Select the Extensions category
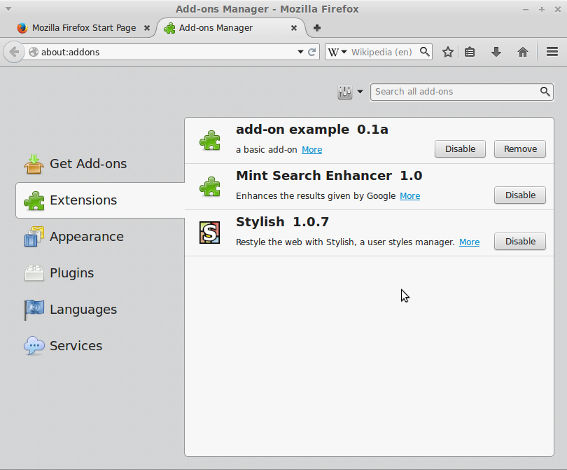 coord(100,200)
